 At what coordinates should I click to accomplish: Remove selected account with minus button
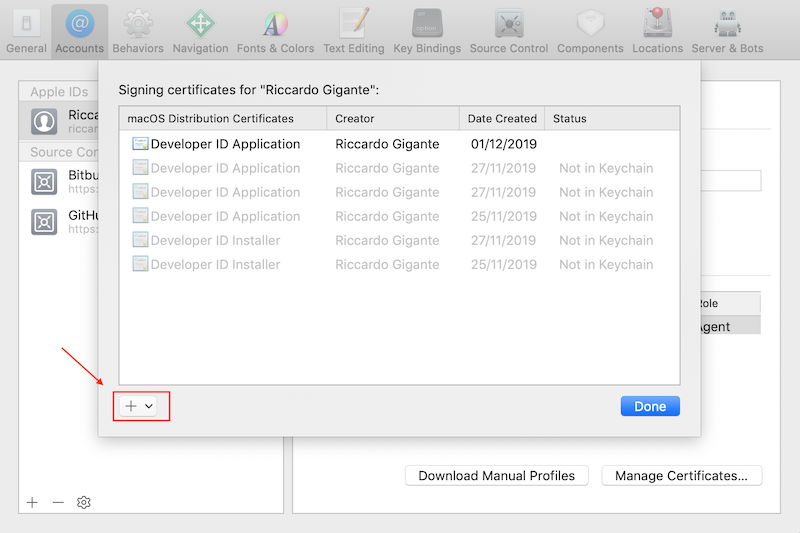[x=58, y=502]
